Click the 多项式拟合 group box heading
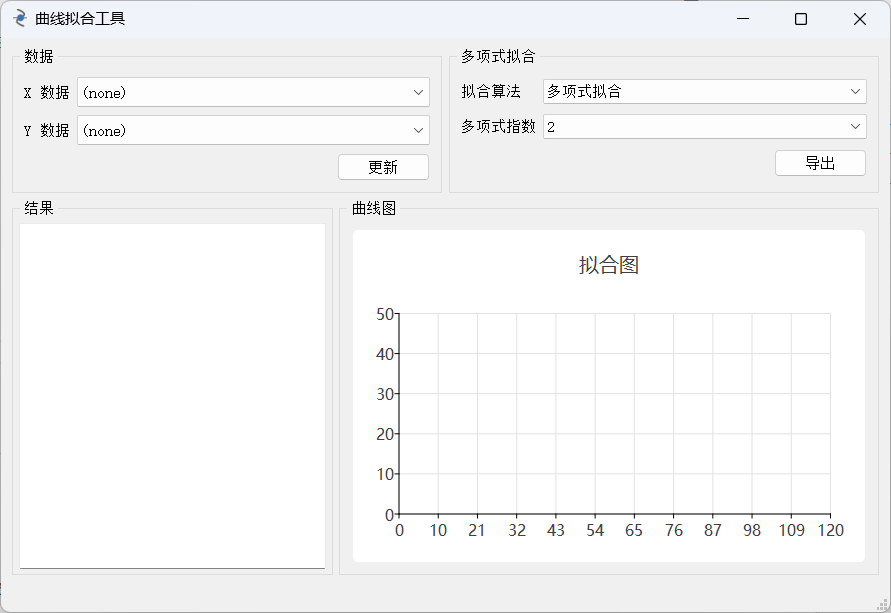 point(498,56)
